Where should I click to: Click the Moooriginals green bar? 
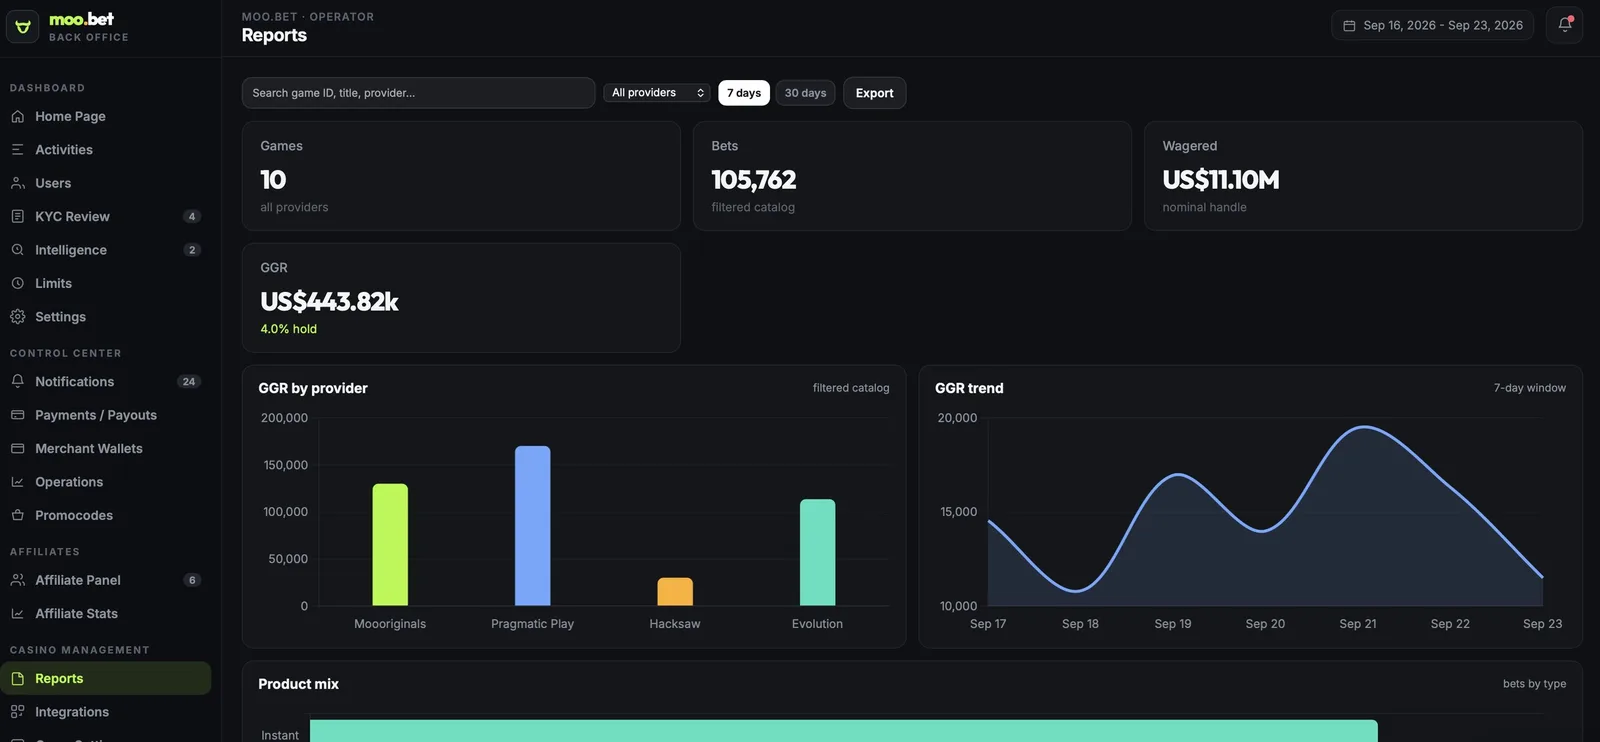390,545
